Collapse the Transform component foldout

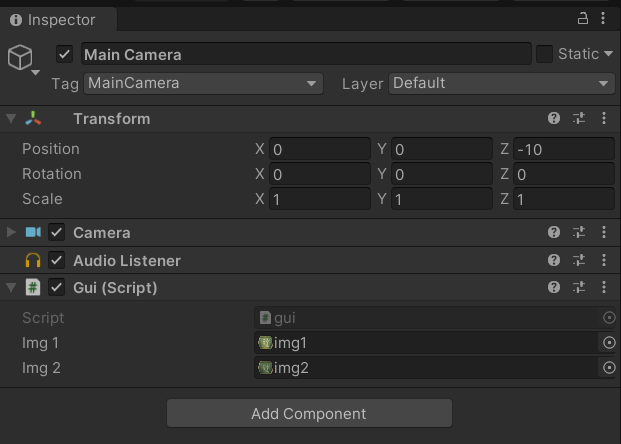coord(11,119)
